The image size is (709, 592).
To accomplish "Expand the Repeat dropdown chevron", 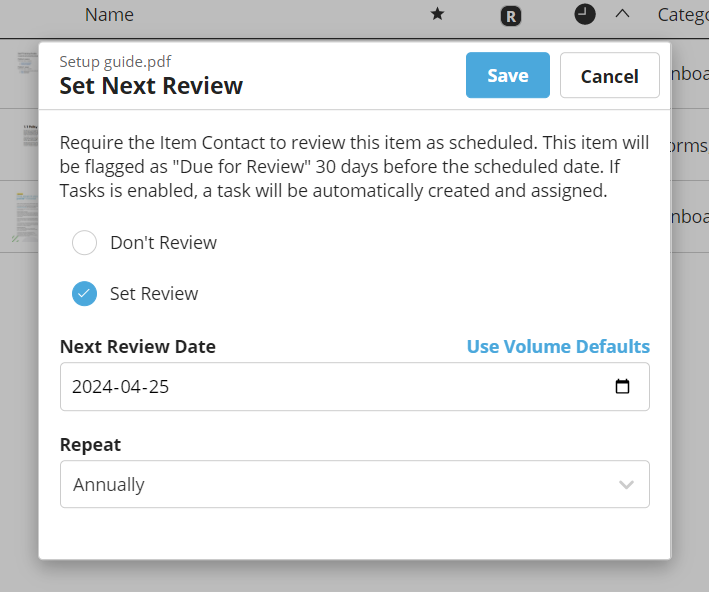I will [626, 485].
